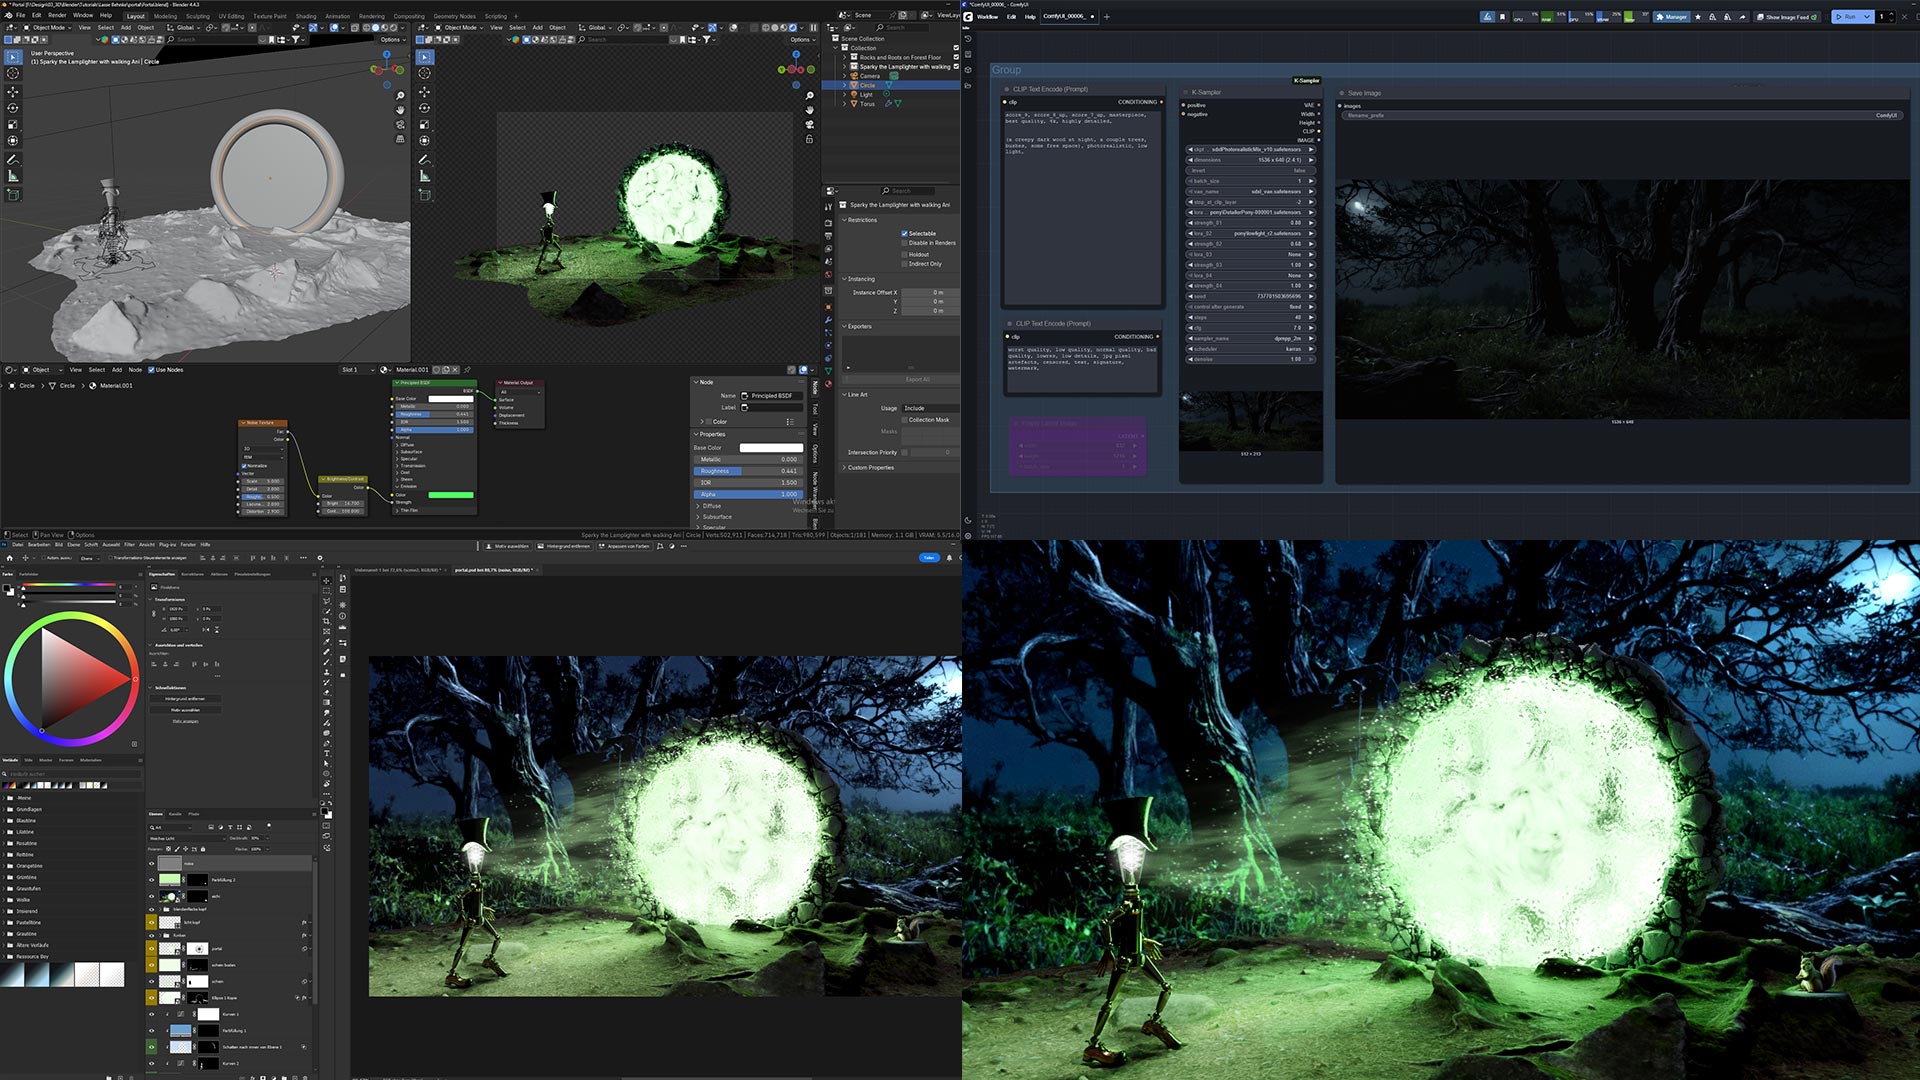1920x1080 pixels.
Task: Click the Base Color swatch in node sidebar
Action: (x=771, y=448)
